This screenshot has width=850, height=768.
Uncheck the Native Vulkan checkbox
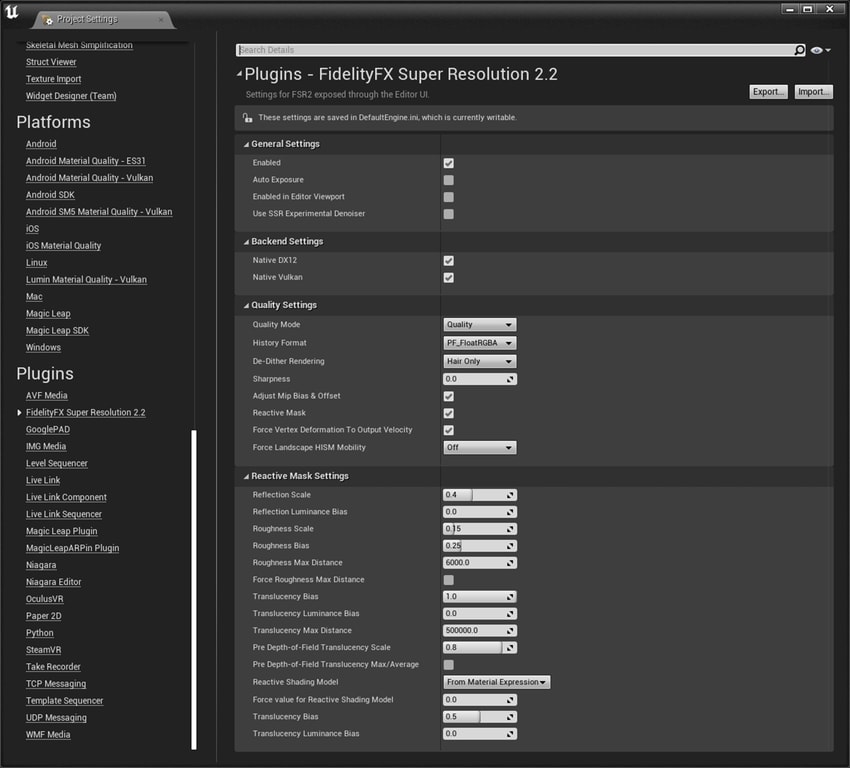(x=449, y=277)
